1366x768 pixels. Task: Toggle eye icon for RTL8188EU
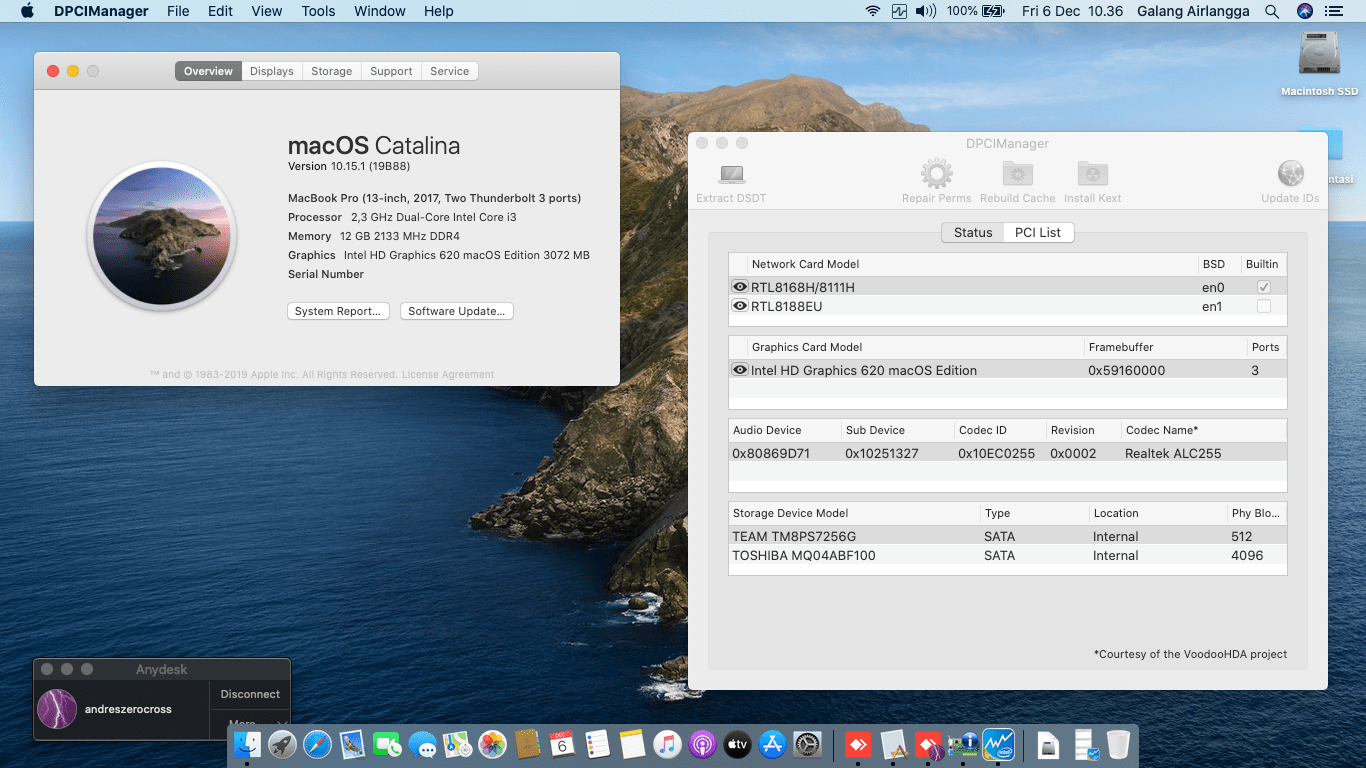740,306
